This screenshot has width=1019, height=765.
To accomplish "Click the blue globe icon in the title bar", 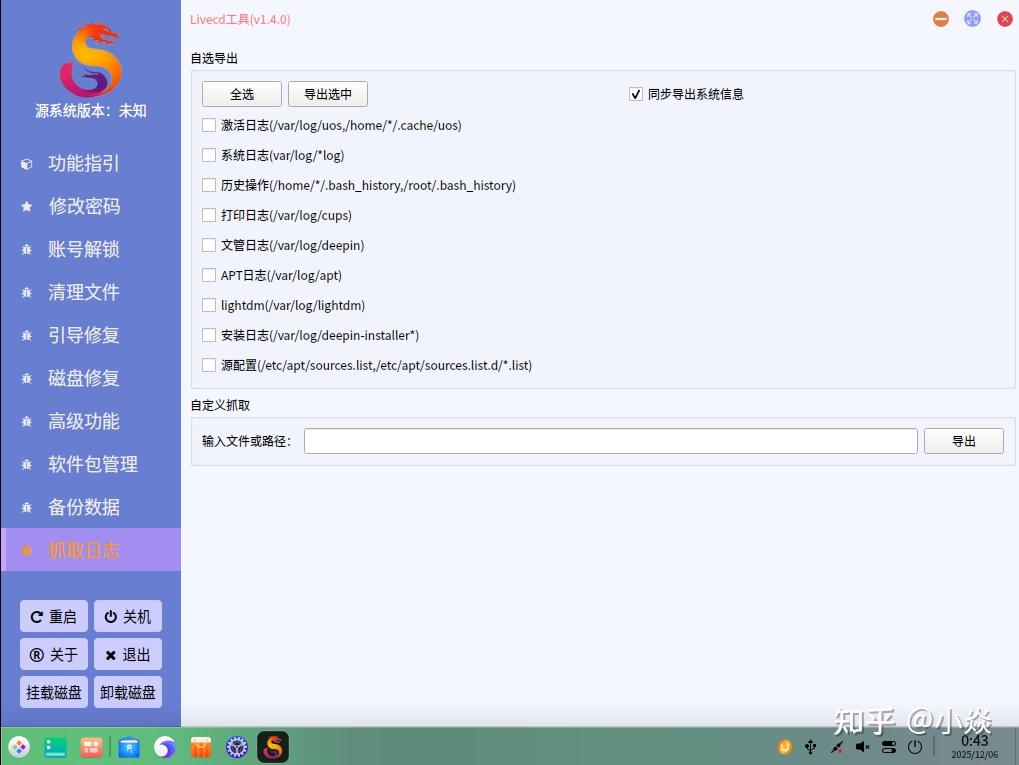I will click(971, 18).
